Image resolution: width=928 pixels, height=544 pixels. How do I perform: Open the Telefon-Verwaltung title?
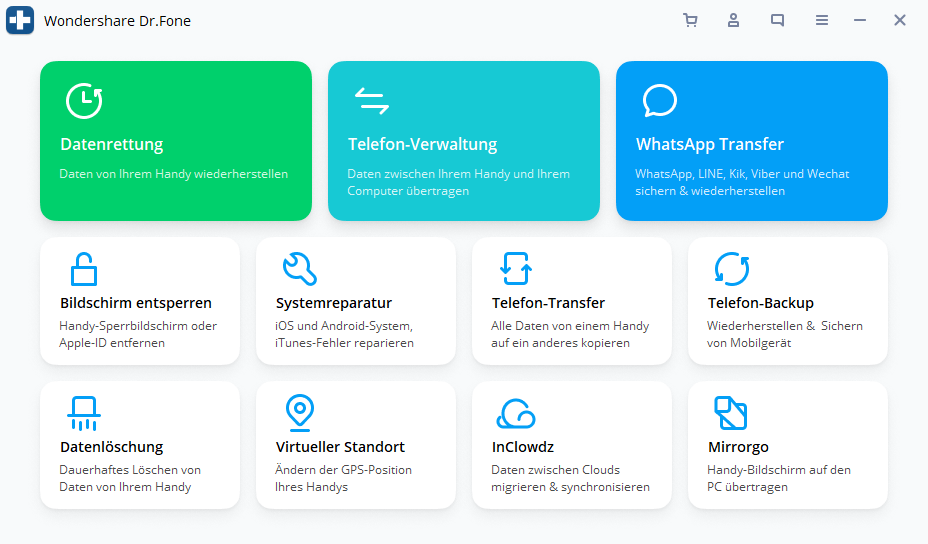pos(423,144)
